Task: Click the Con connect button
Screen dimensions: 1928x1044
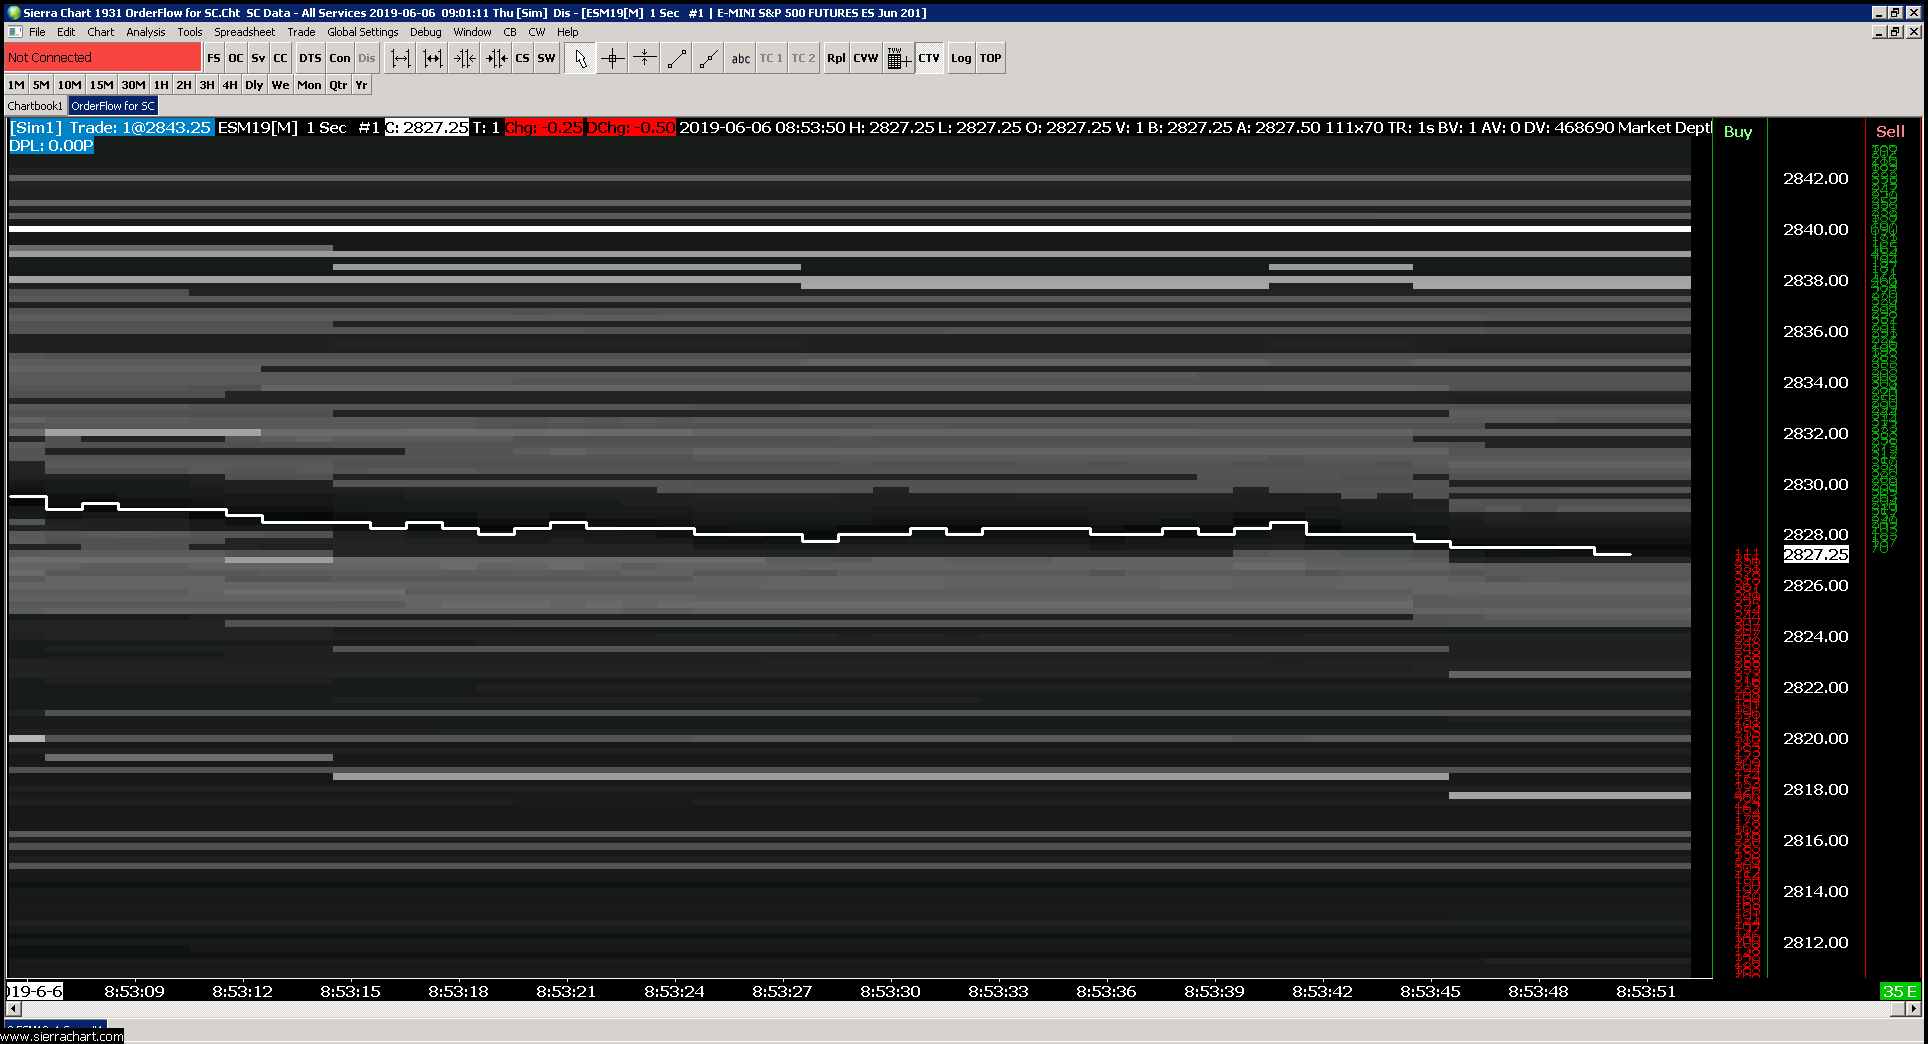Action: pyautogui.click(x=340, y=58)
